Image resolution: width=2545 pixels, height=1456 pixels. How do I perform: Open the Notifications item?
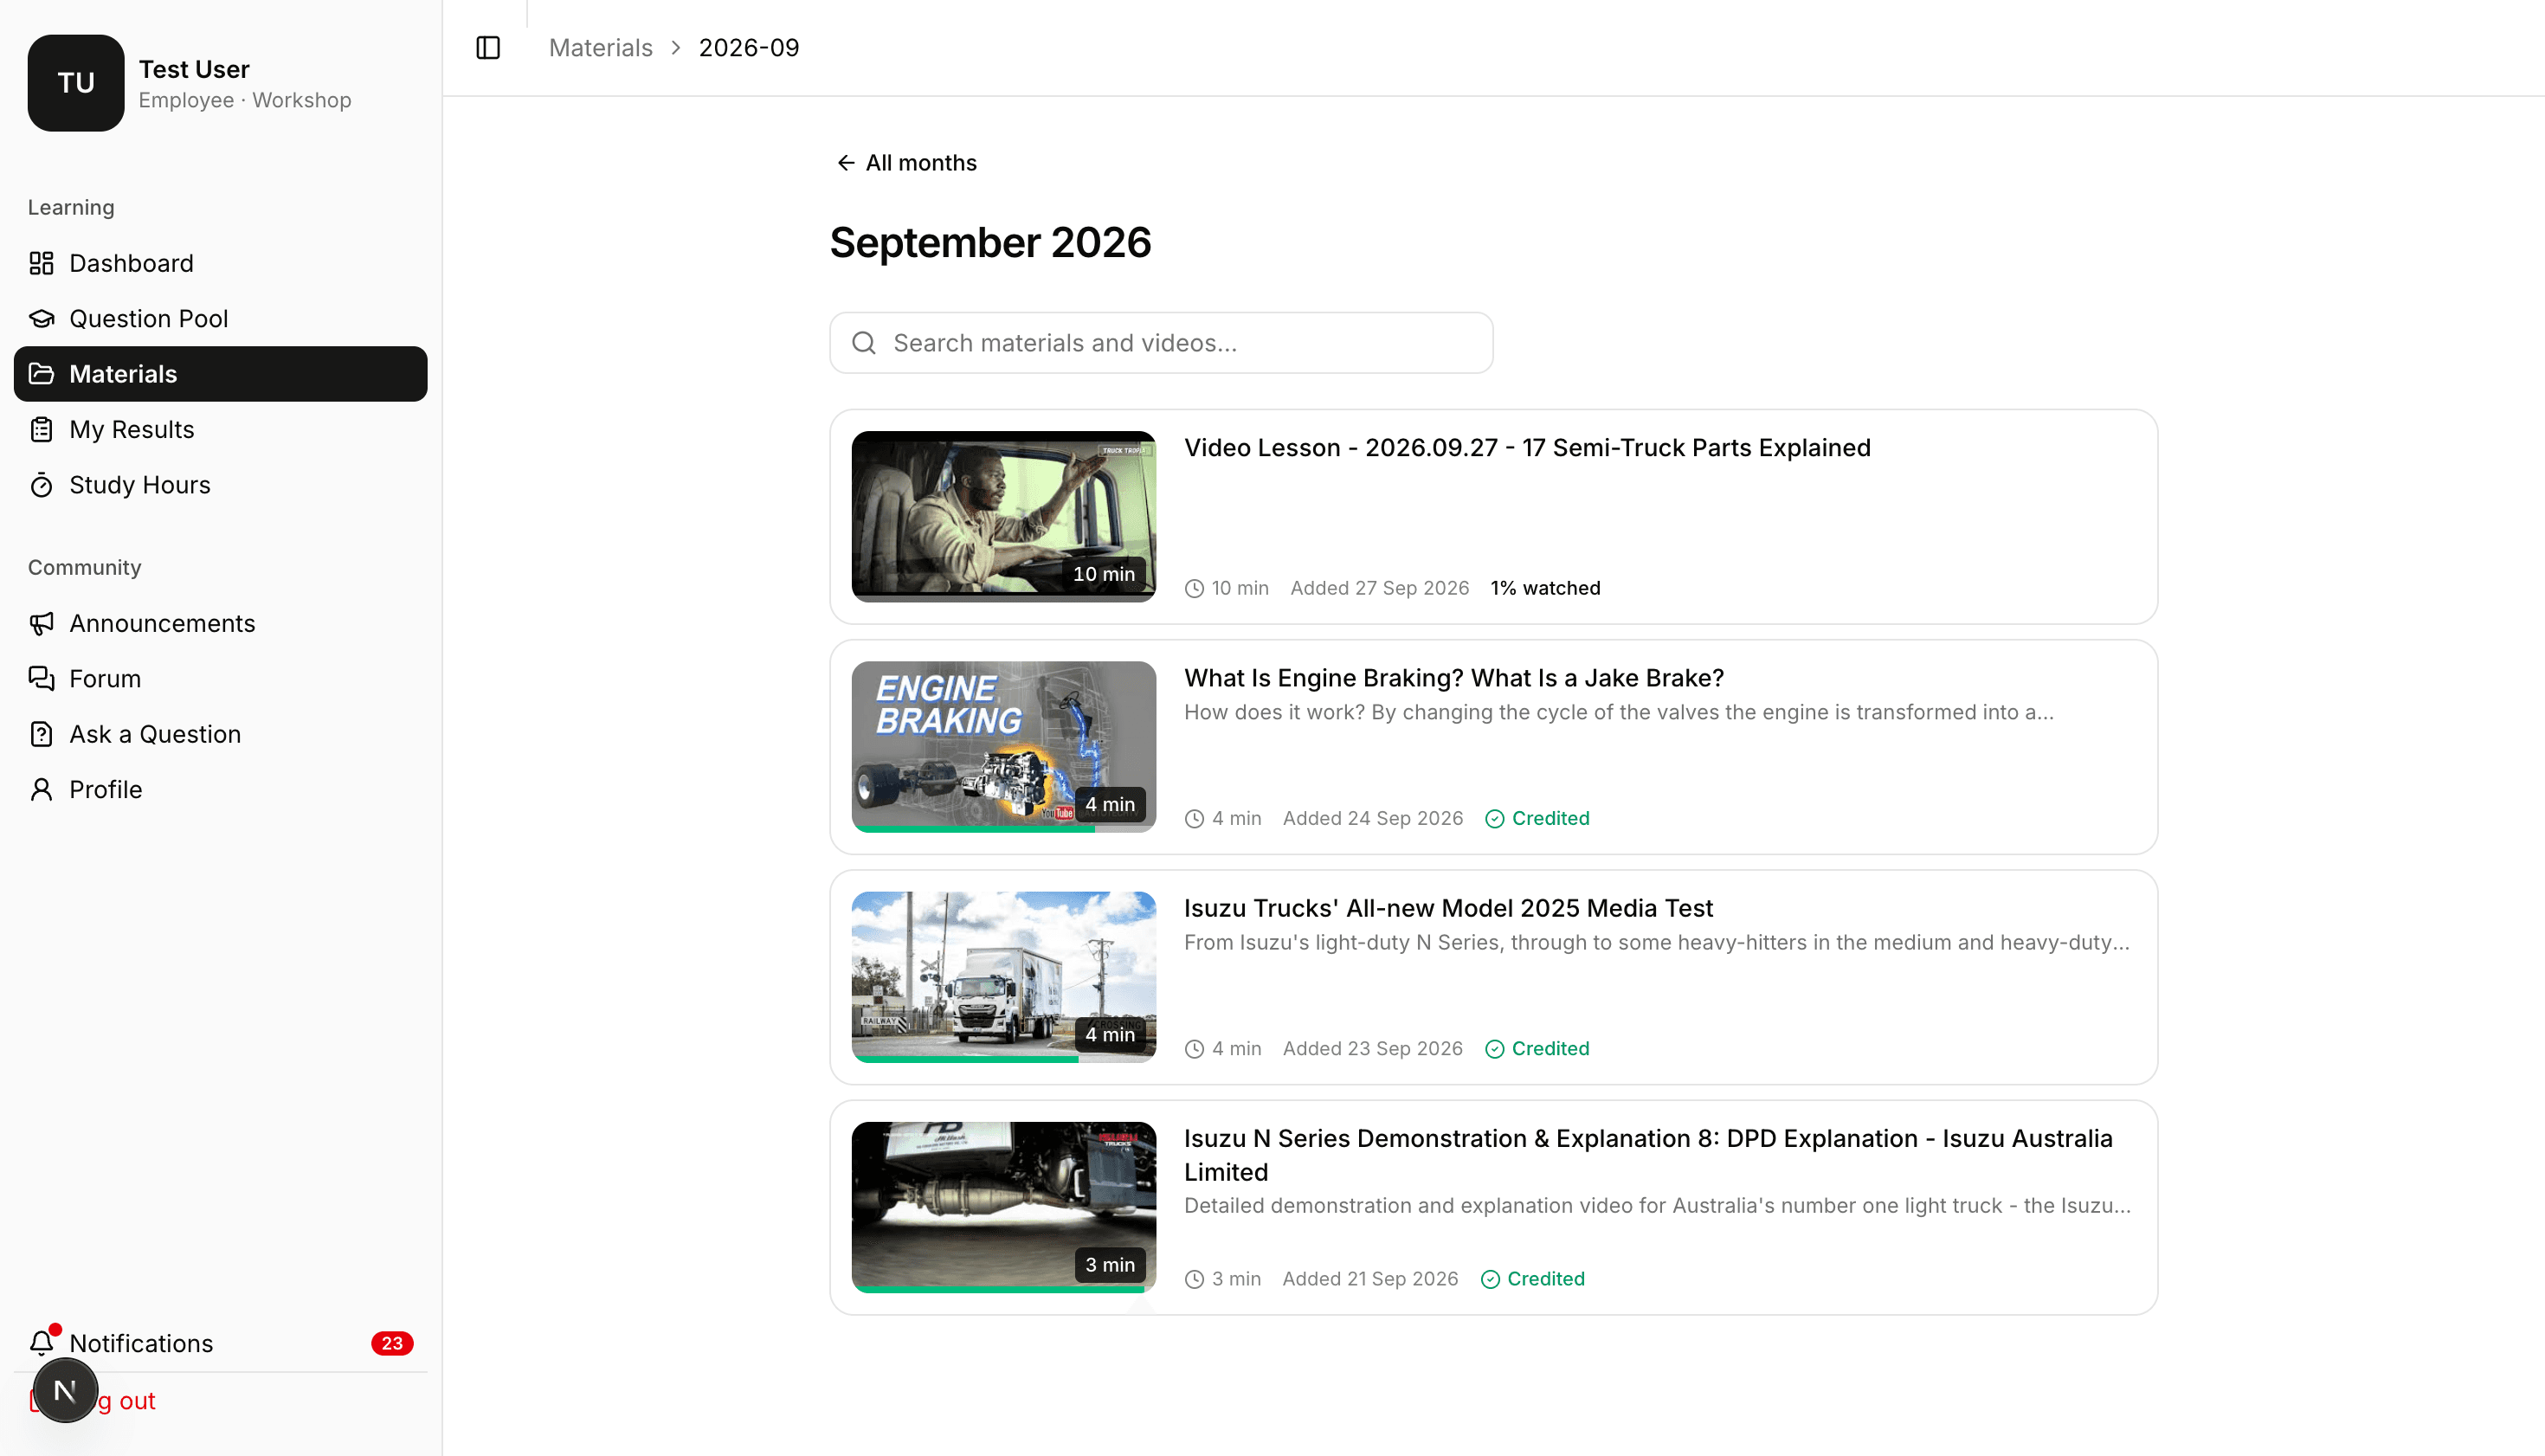pos(221,1343)
